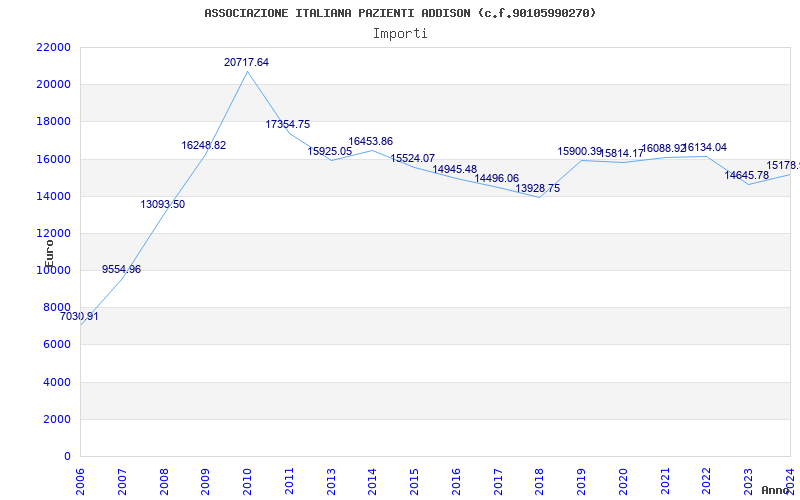
Task: Click the y-axis value 10000
Action: (x=54, y=270)
